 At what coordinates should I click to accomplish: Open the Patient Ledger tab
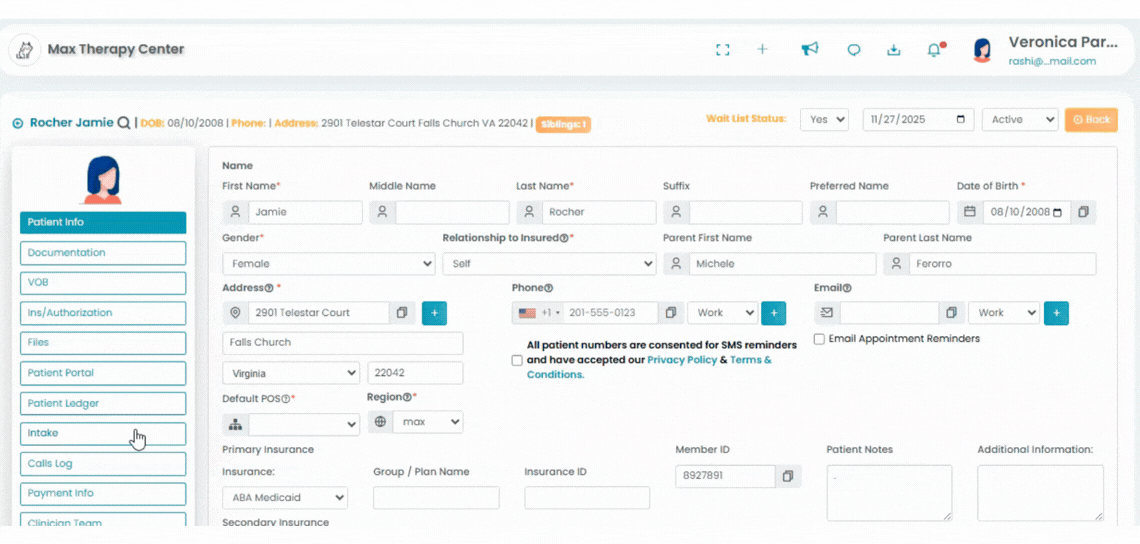tap(103, 404)
